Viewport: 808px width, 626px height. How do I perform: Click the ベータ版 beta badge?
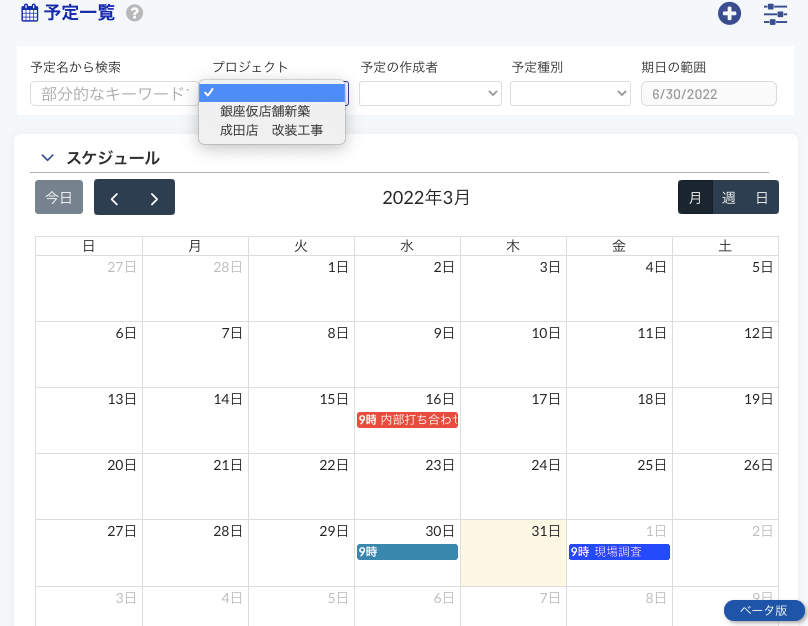[763, 610]
